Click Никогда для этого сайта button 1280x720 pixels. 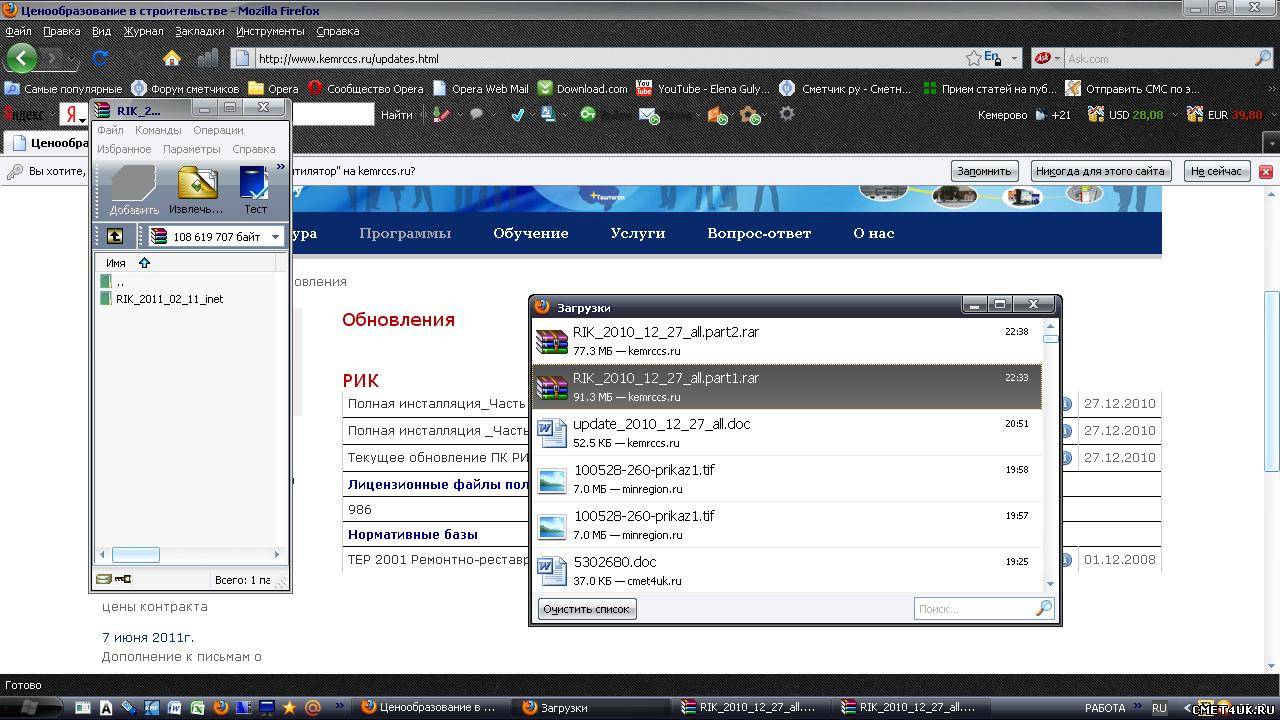point(1100,171)
